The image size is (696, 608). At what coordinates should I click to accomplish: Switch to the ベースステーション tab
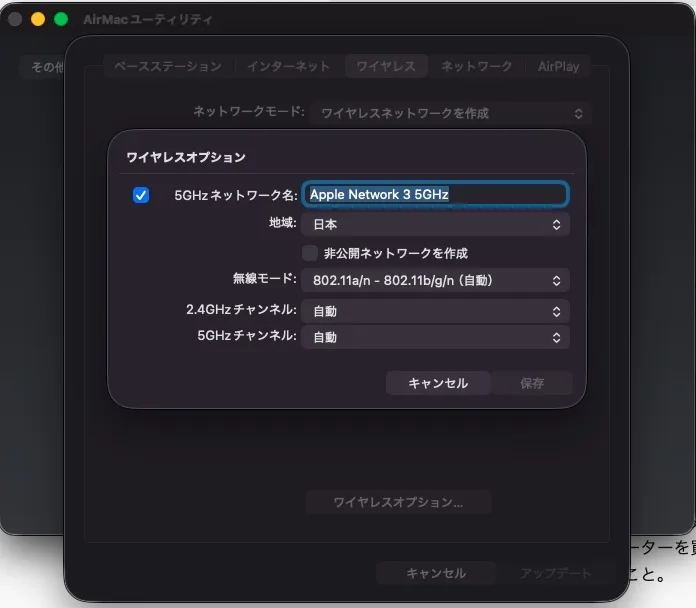click(x=167, y=66)
